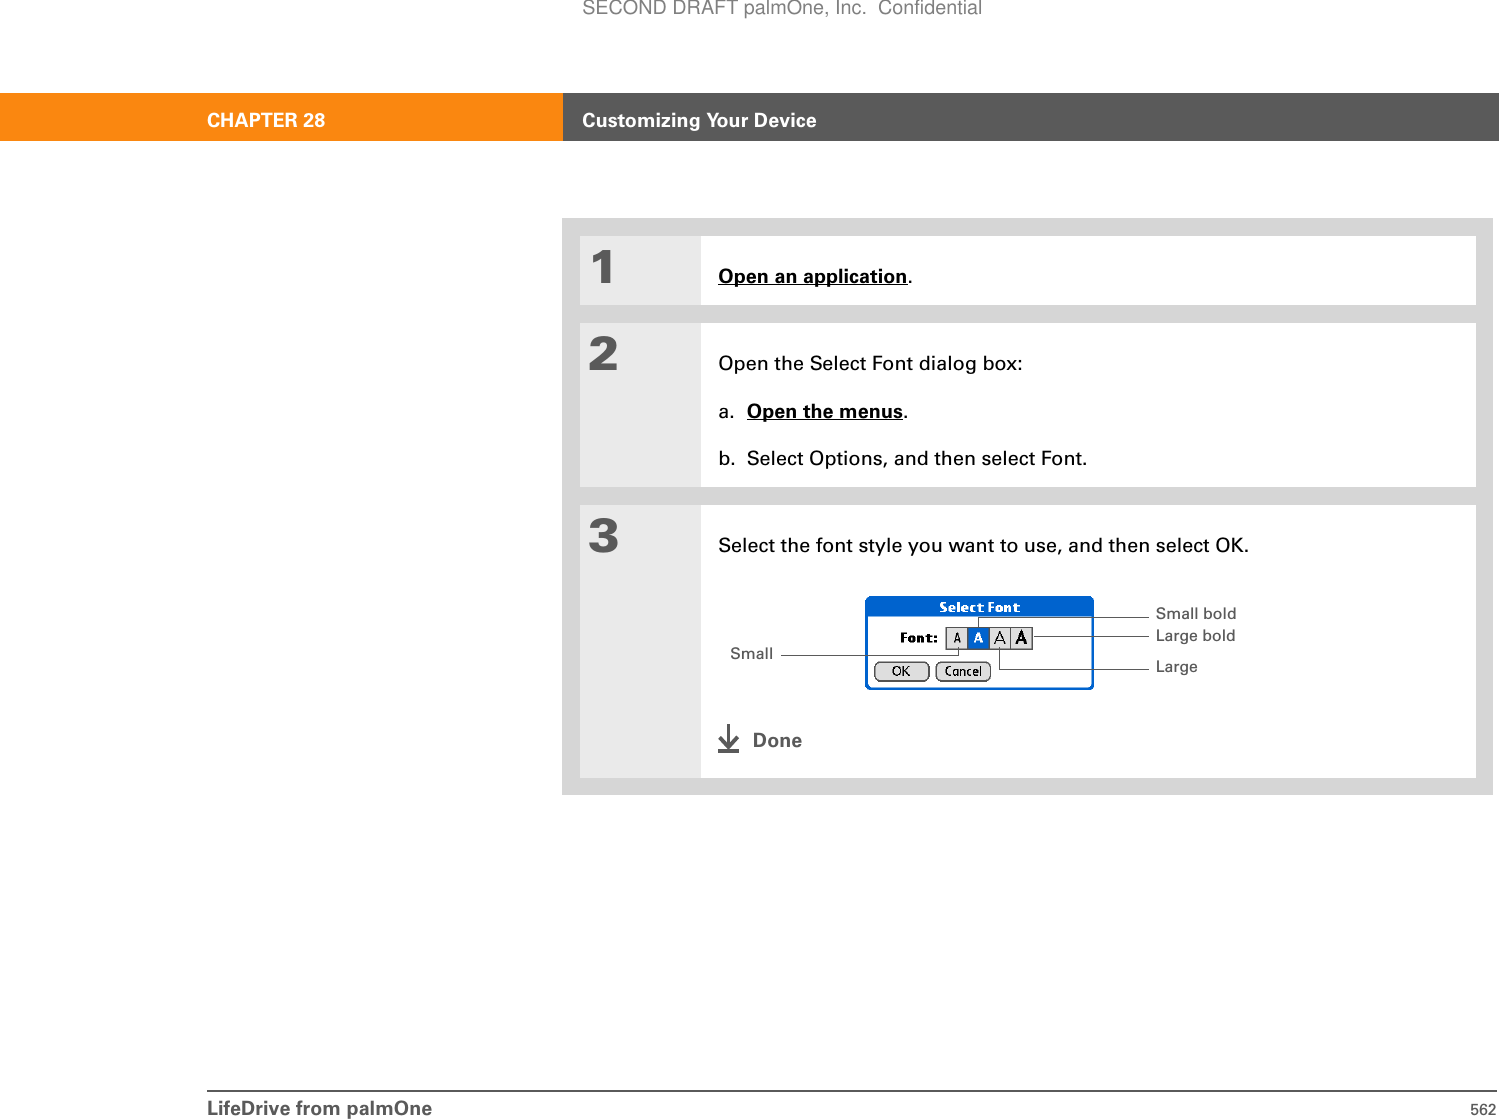This screenshot has width=1499, height=1119.
Task: Click the 'CHAPTER 28' header text
Action: tap(266, 120)
